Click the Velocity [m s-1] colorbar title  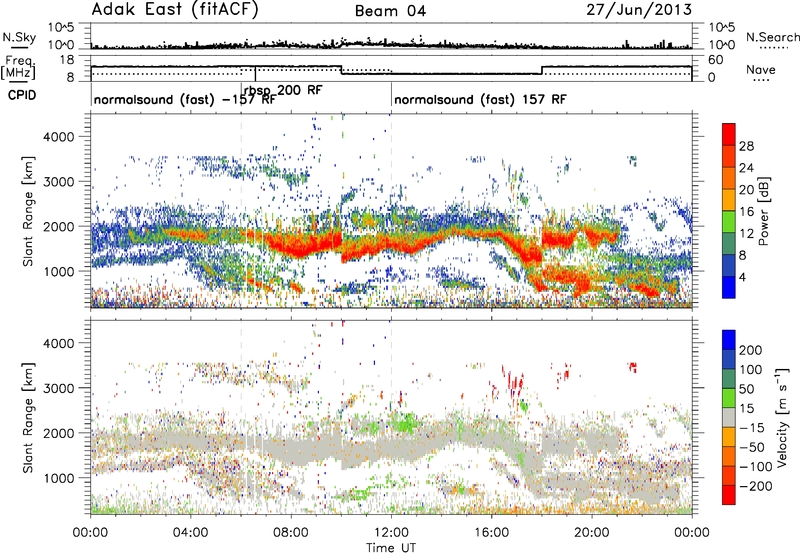(x=782, y=417)
